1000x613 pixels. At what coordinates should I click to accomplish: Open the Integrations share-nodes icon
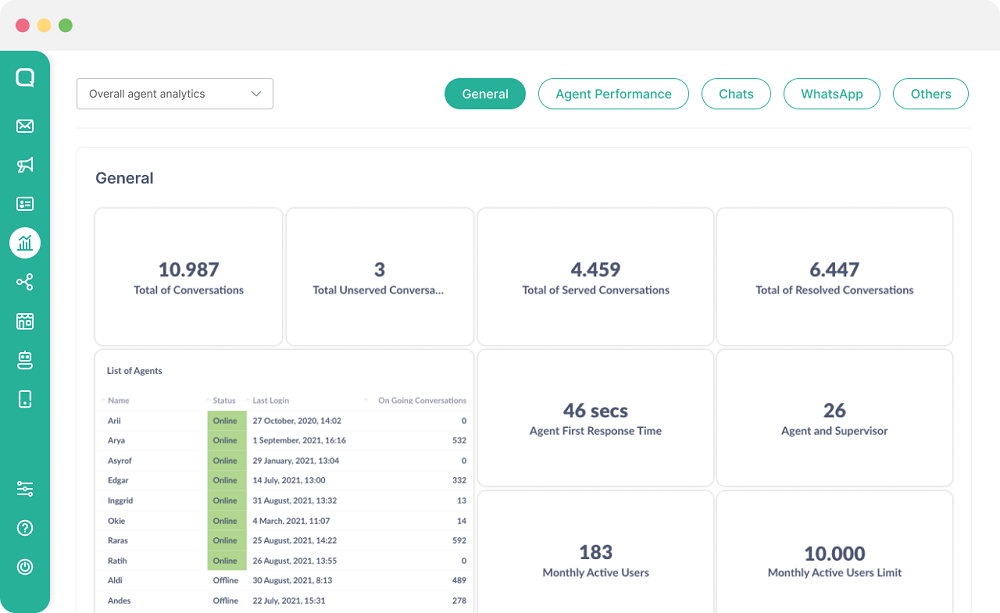(25, 283)
